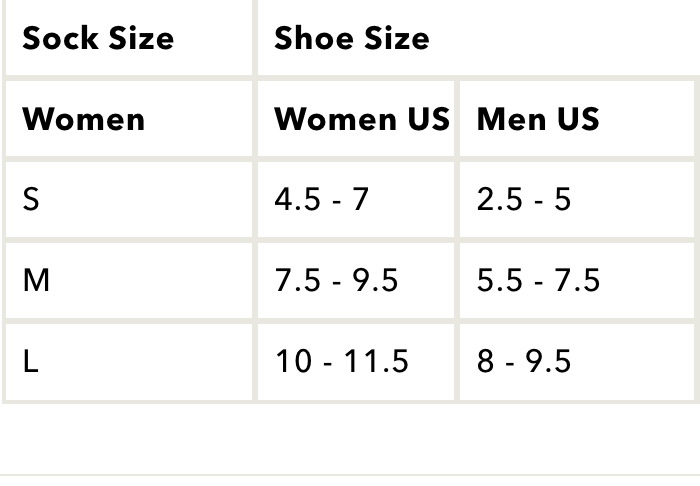Click the 10 - 11.5 women's shoe range

click(341, 361)
